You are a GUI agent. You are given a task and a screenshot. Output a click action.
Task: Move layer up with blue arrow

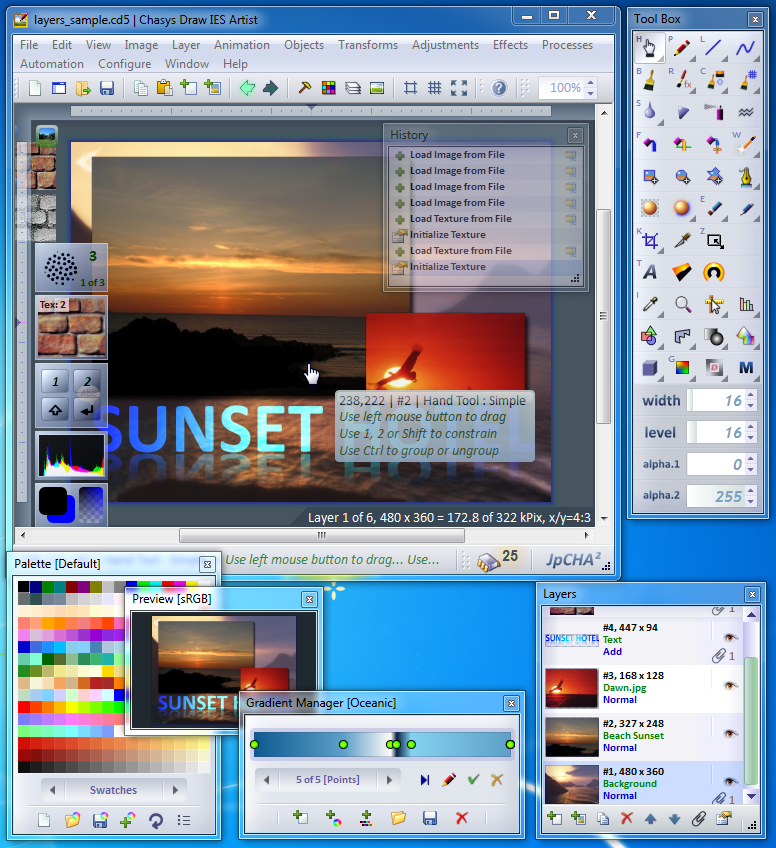(651, 818)
